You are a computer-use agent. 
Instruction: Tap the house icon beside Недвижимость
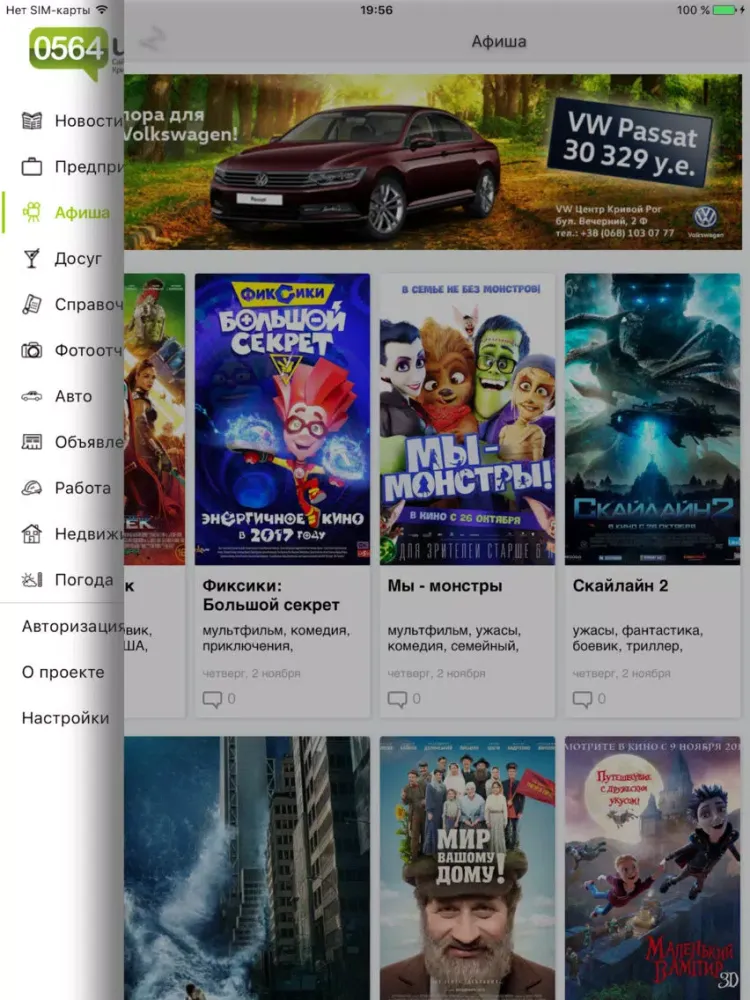(32, 534)
